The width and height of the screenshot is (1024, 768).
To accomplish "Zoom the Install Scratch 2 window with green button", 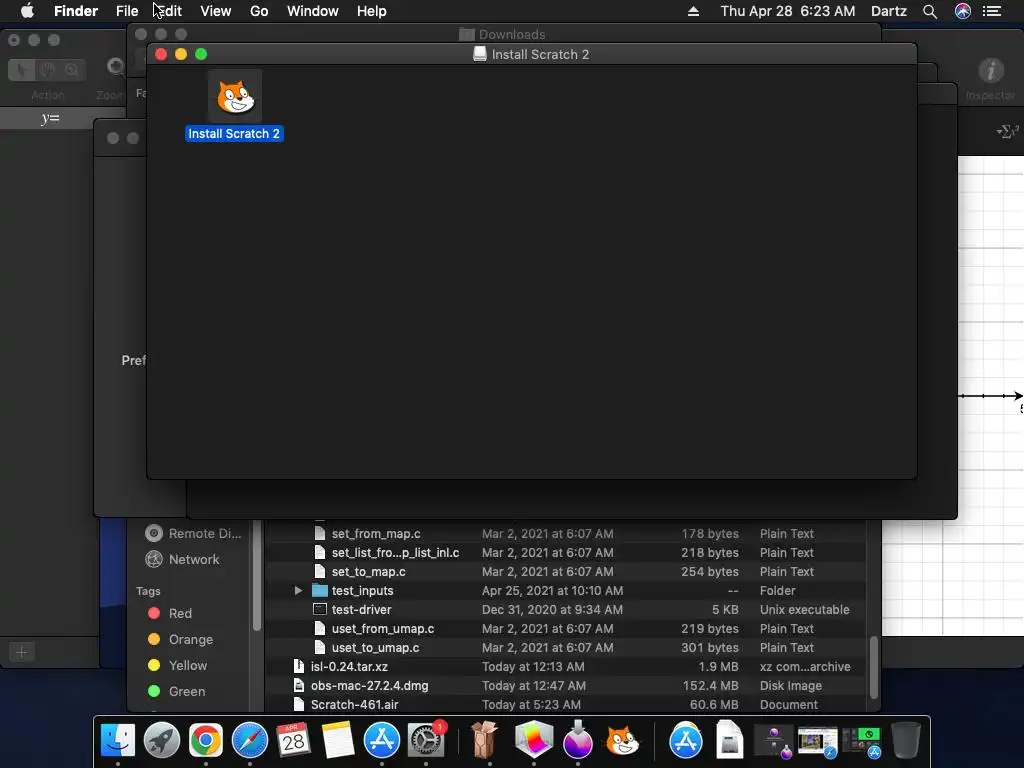I will click(201, 54).
